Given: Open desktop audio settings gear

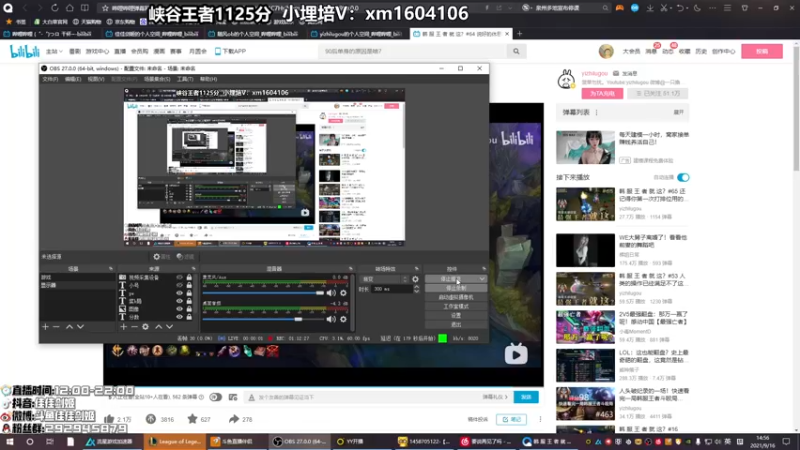Looking at the screenshot, I should point(343,319).
